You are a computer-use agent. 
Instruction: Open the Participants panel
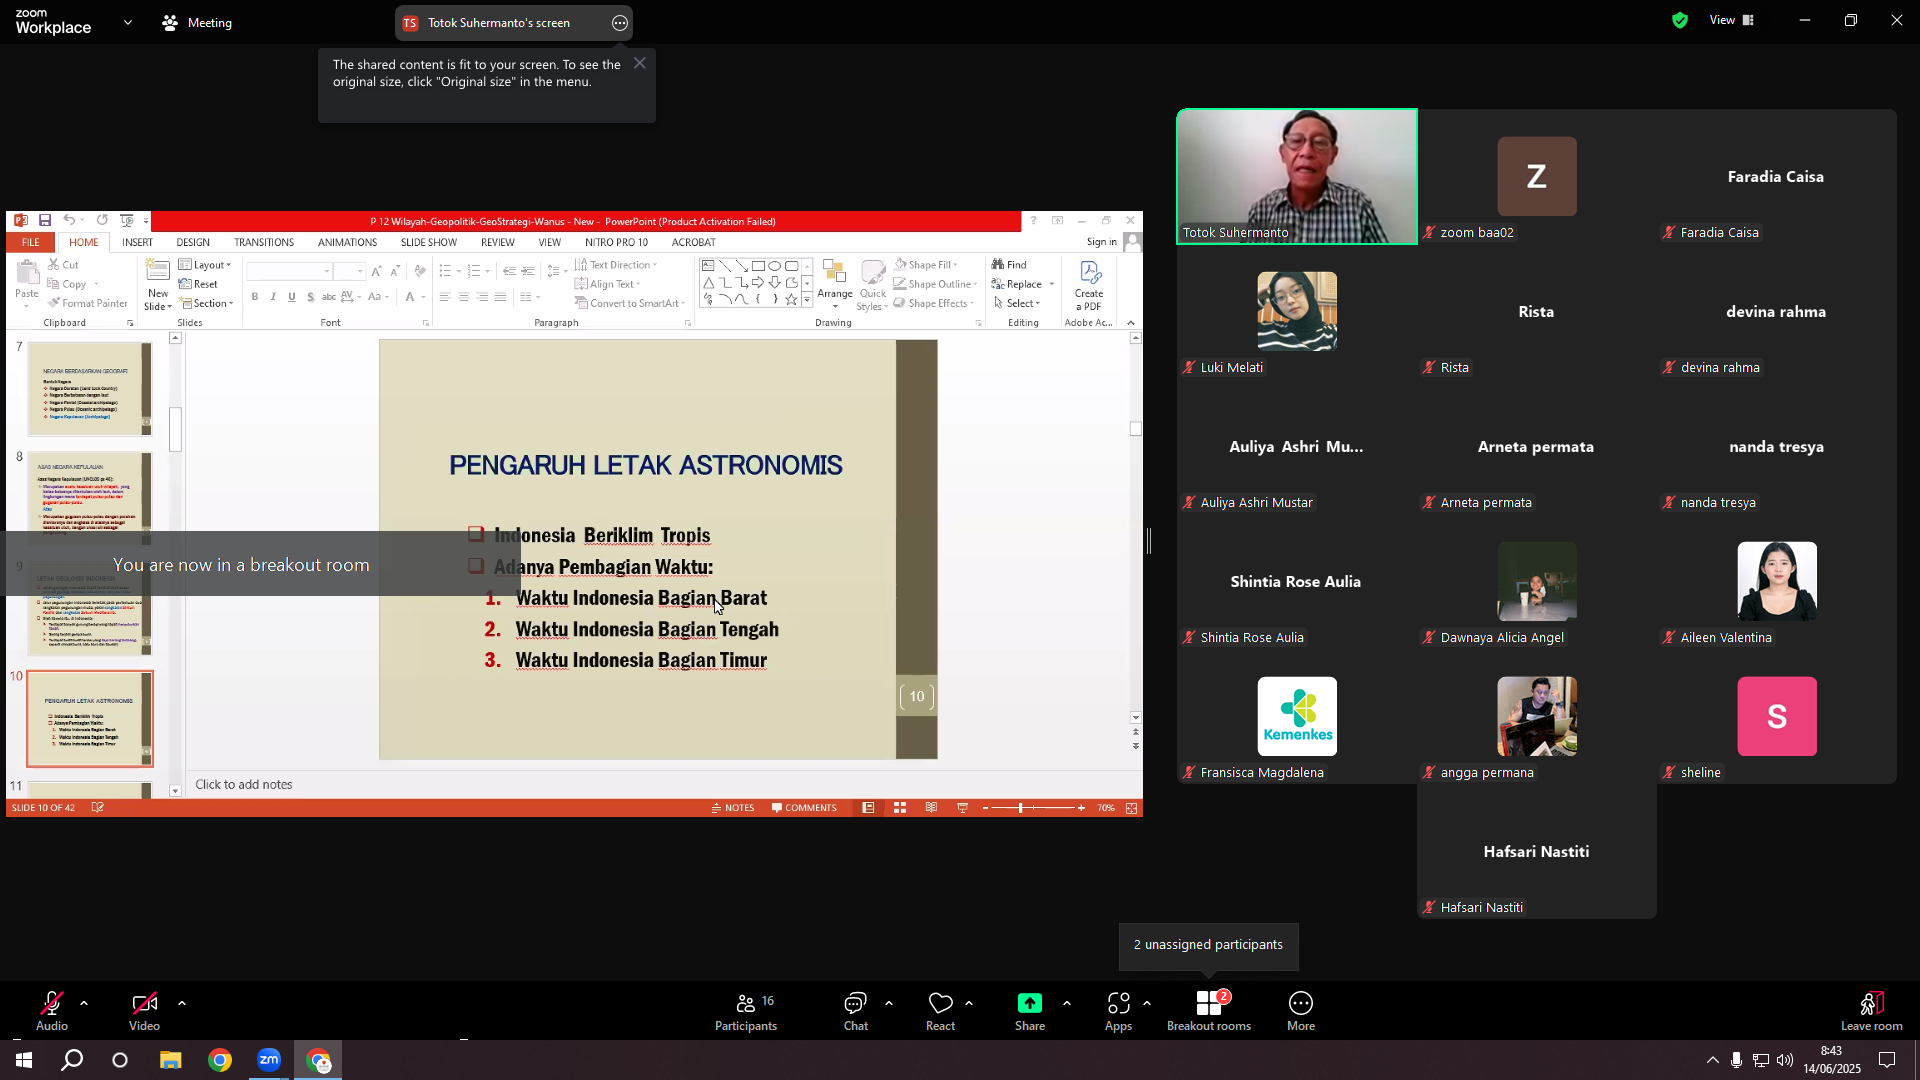point(746,1011)
